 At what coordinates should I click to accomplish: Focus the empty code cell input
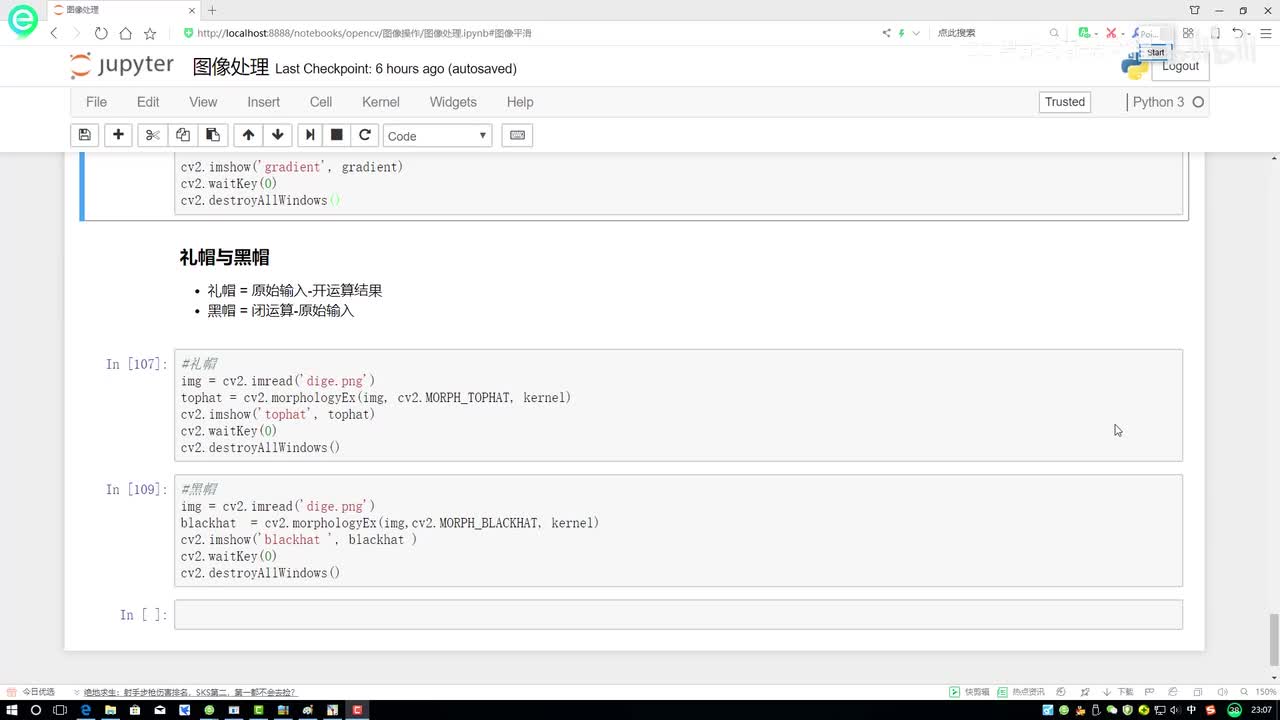[678, 614]
